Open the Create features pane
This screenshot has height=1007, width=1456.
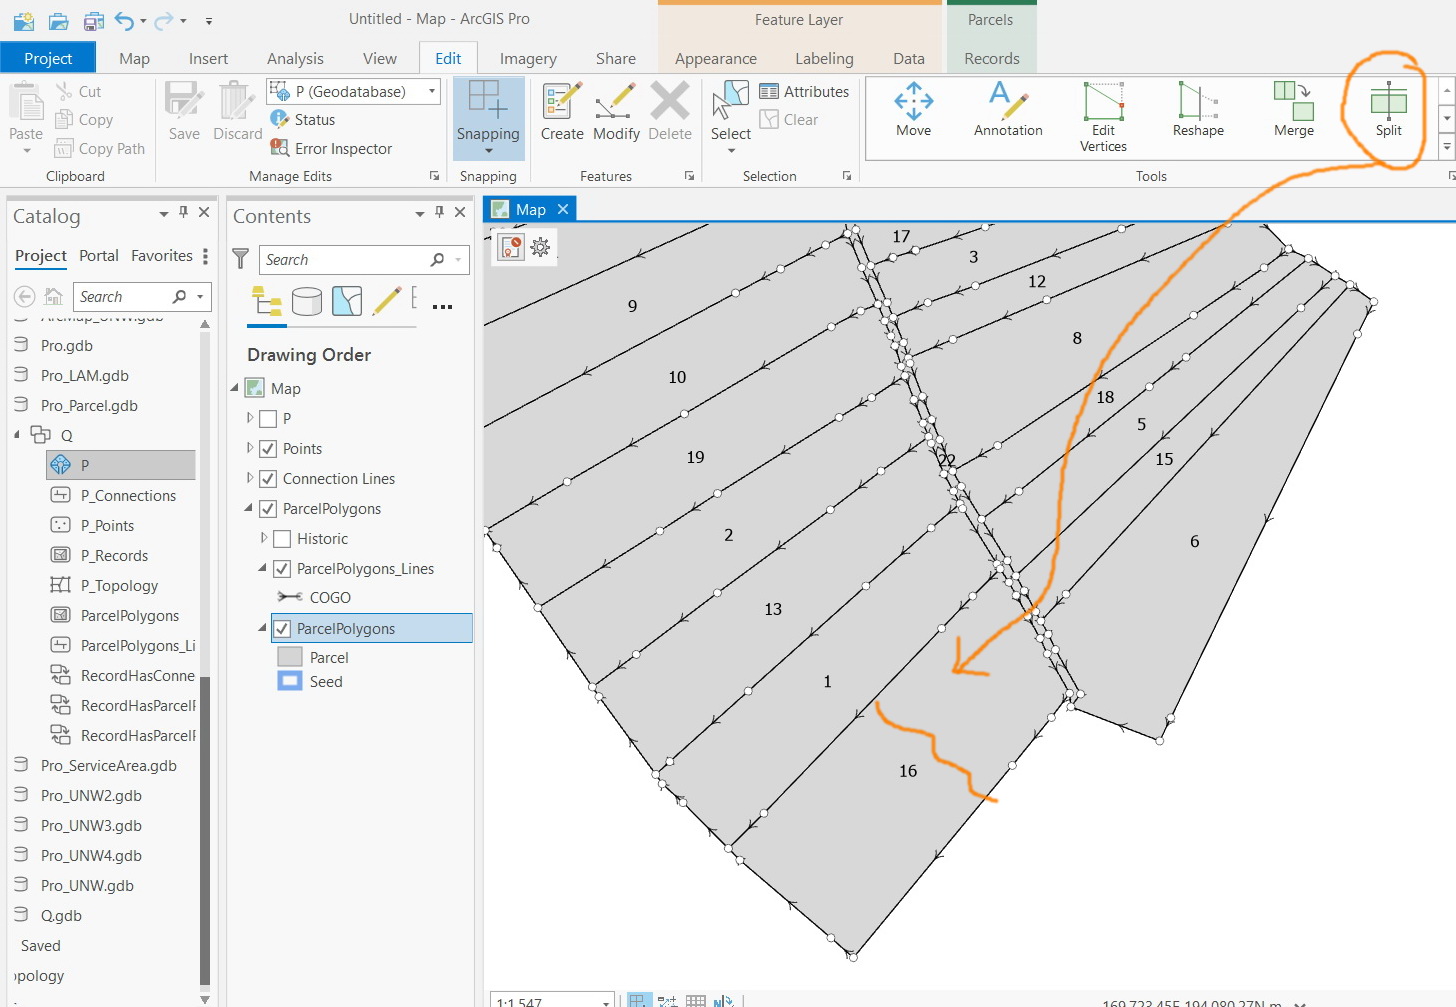[562, 112]
